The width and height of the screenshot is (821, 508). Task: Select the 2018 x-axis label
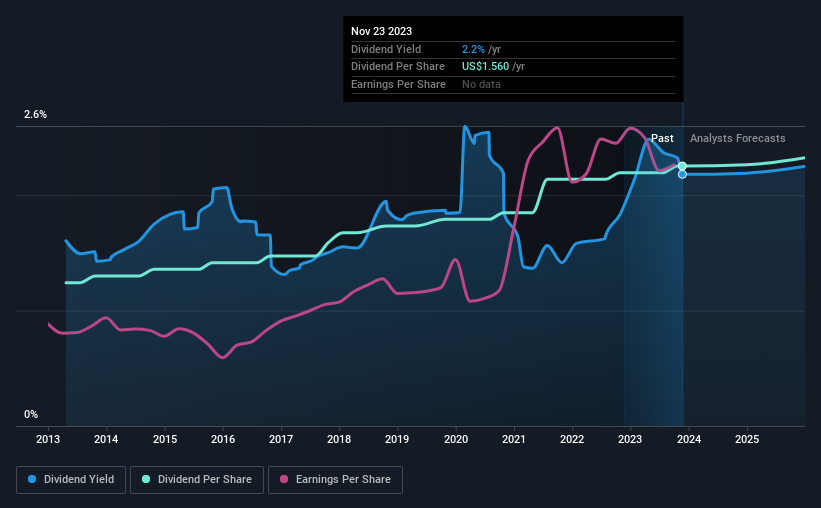(x=339, y=439)
